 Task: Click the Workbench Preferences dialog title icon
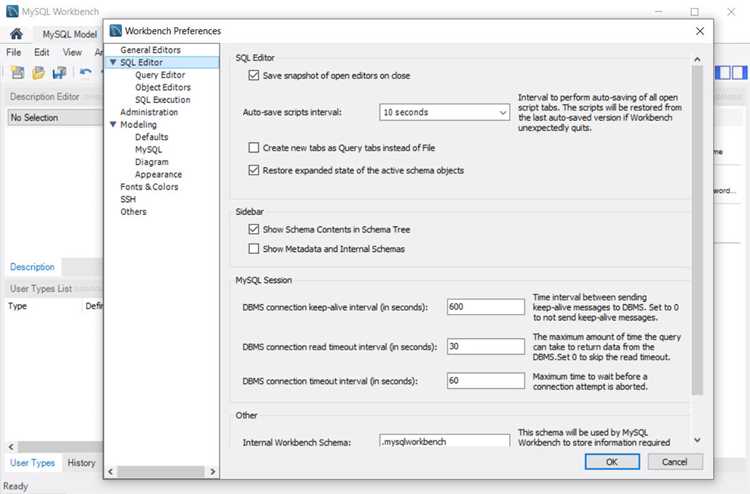(x=116, y=31)
